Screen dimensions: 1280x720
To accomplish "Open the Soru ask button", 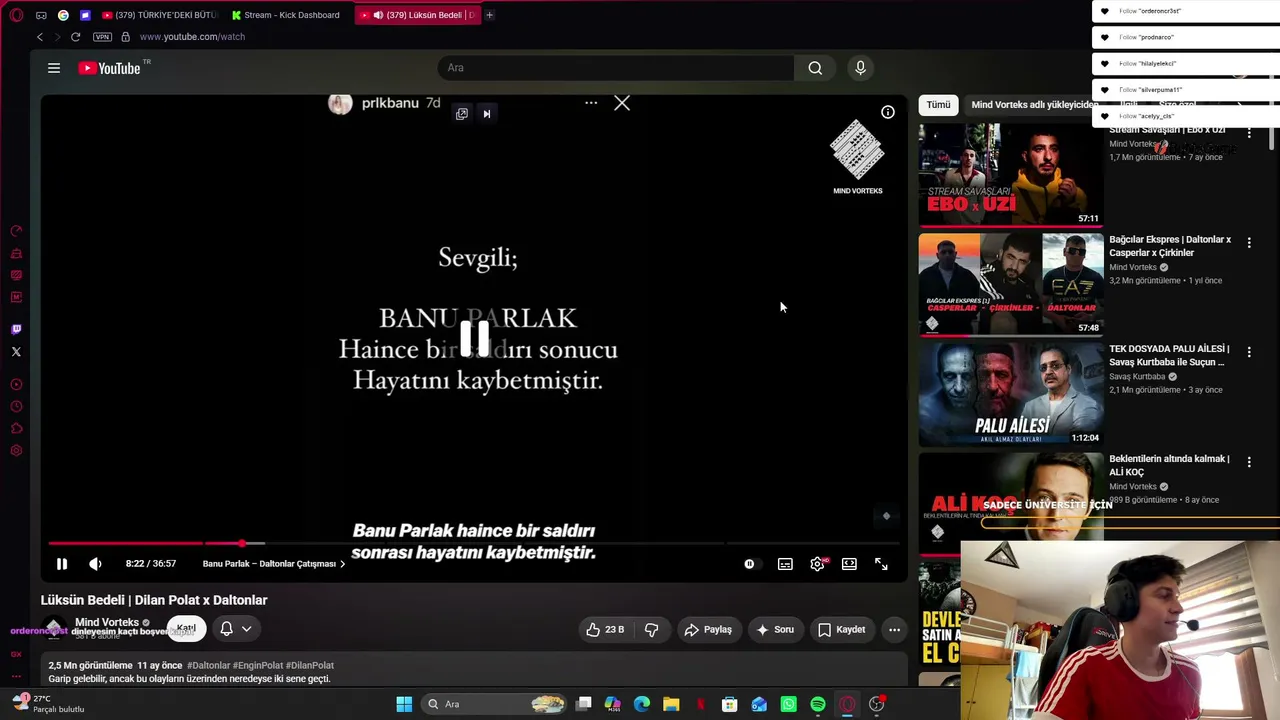I will (x=775, y=630).
